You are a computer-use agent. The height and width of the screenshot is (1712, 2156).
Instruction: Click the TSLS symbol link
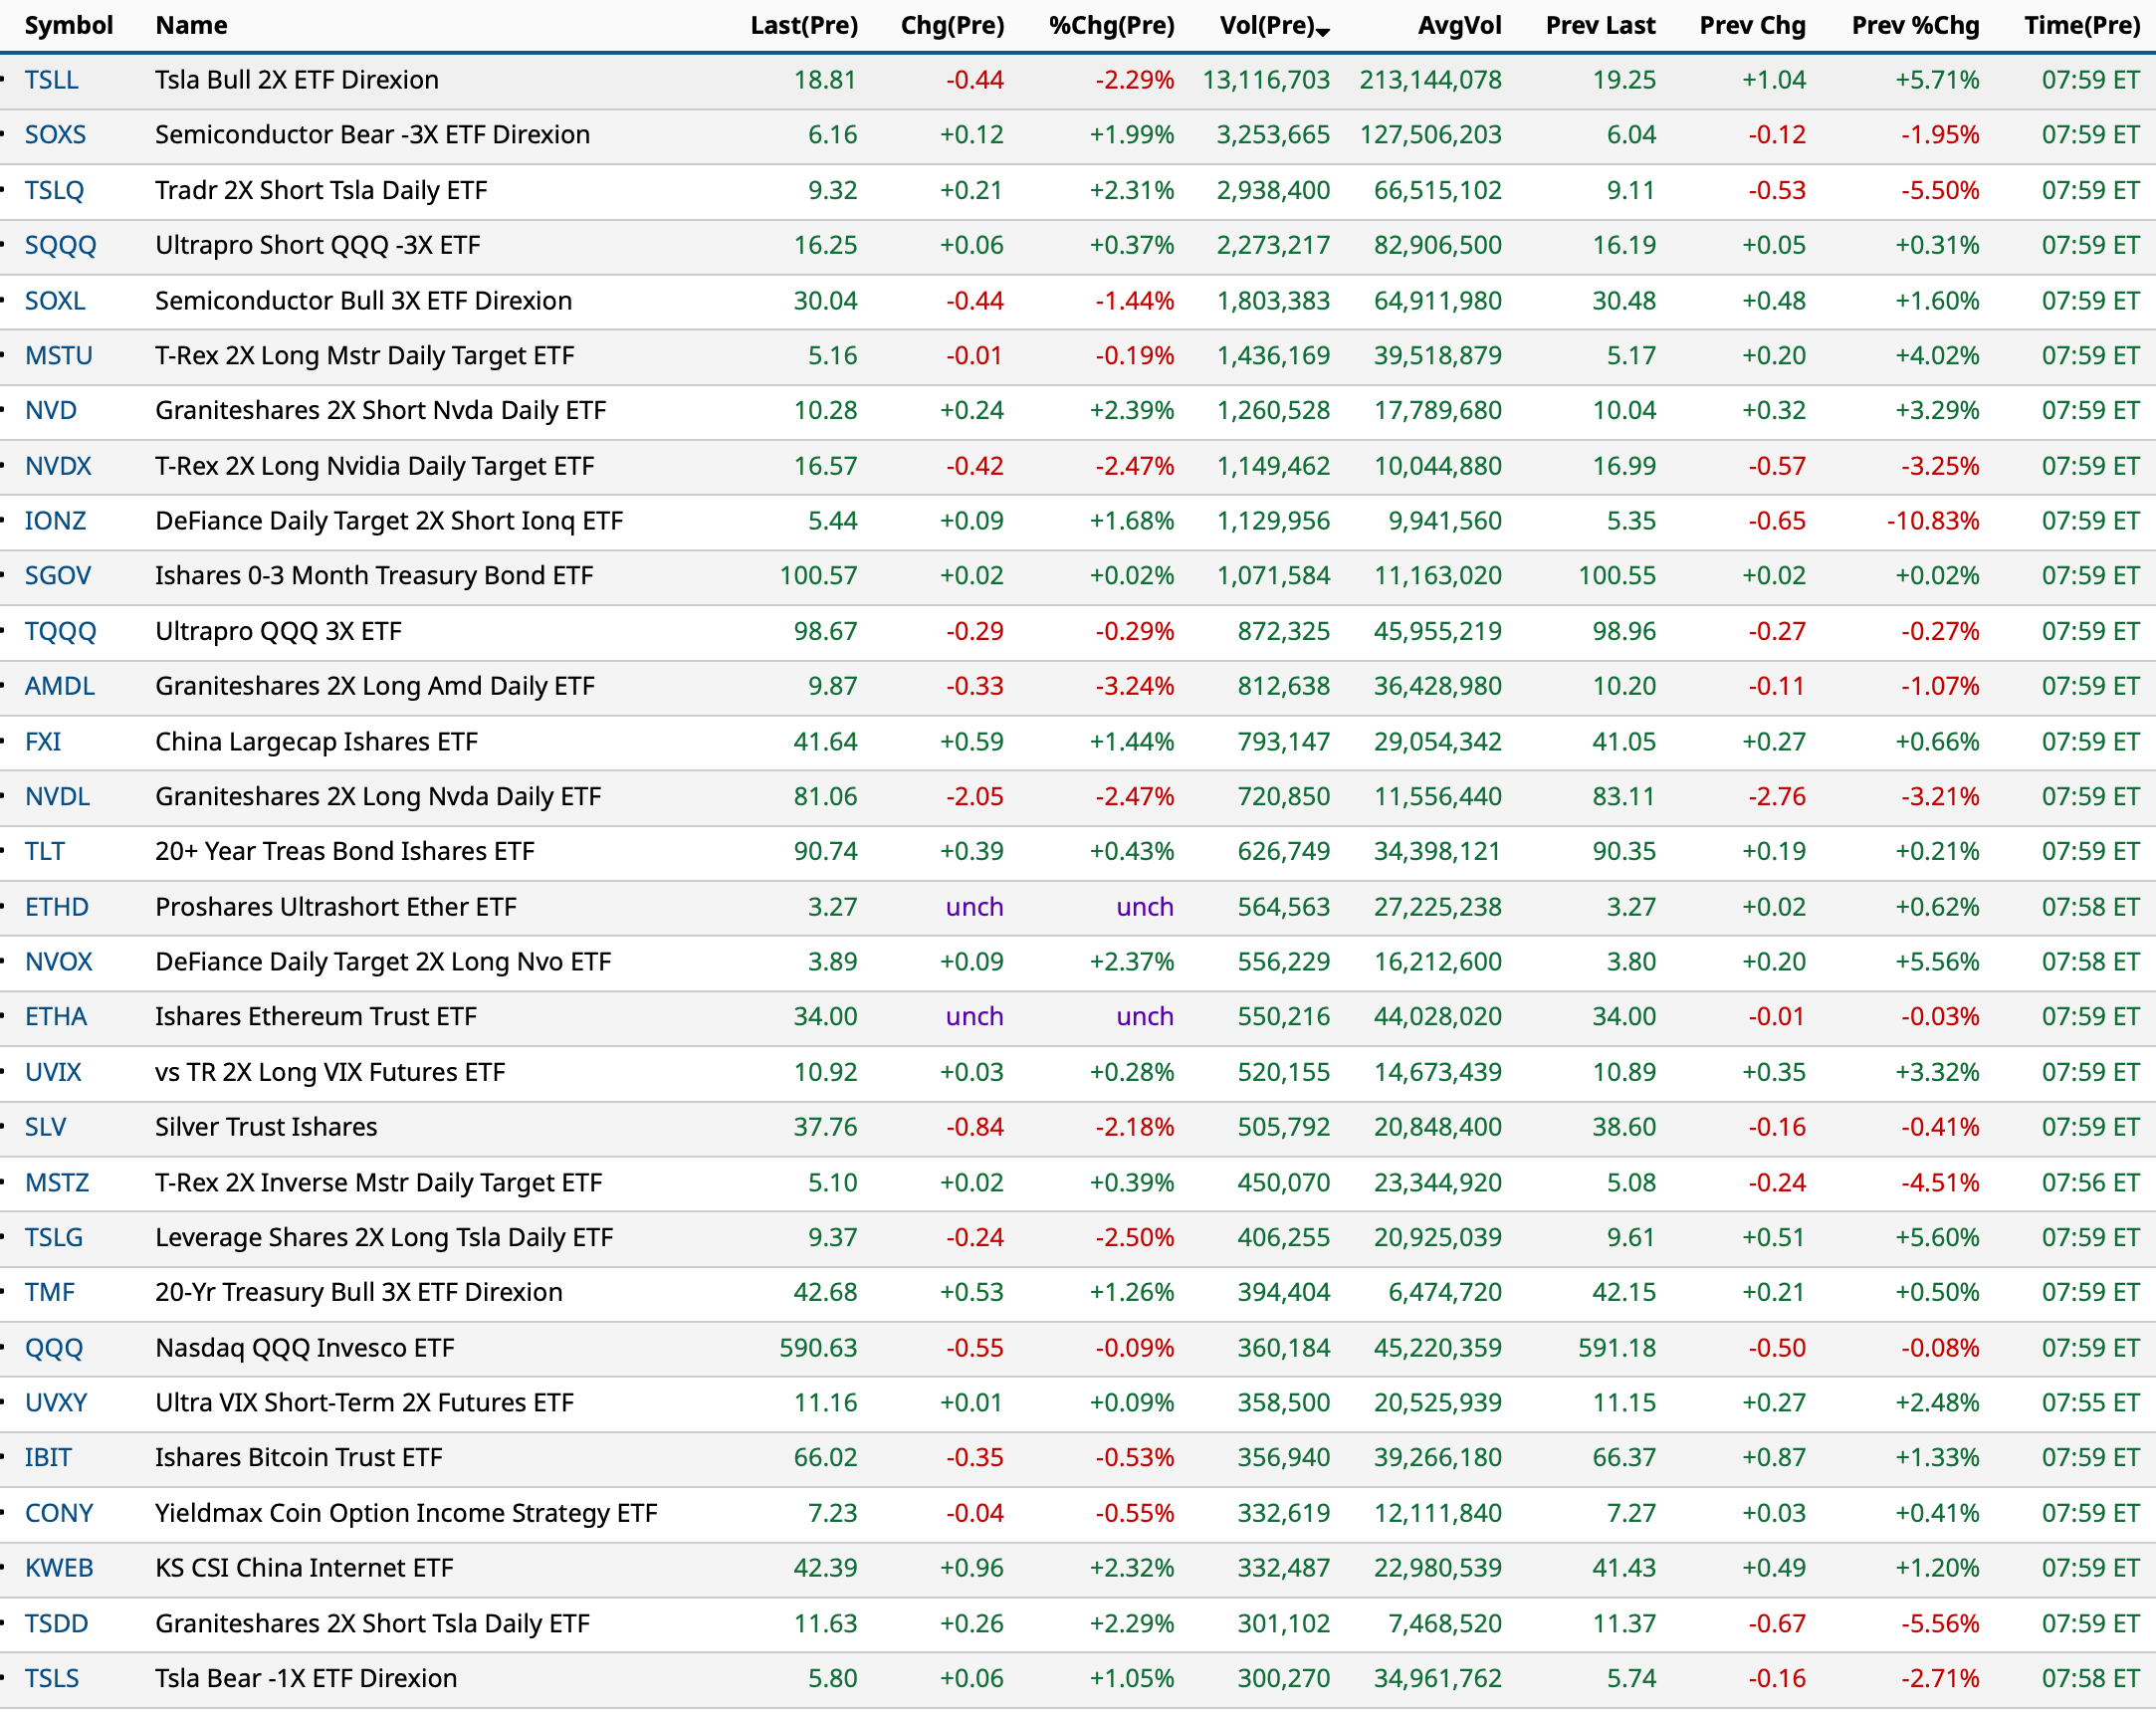click(x=51, y=1678)
